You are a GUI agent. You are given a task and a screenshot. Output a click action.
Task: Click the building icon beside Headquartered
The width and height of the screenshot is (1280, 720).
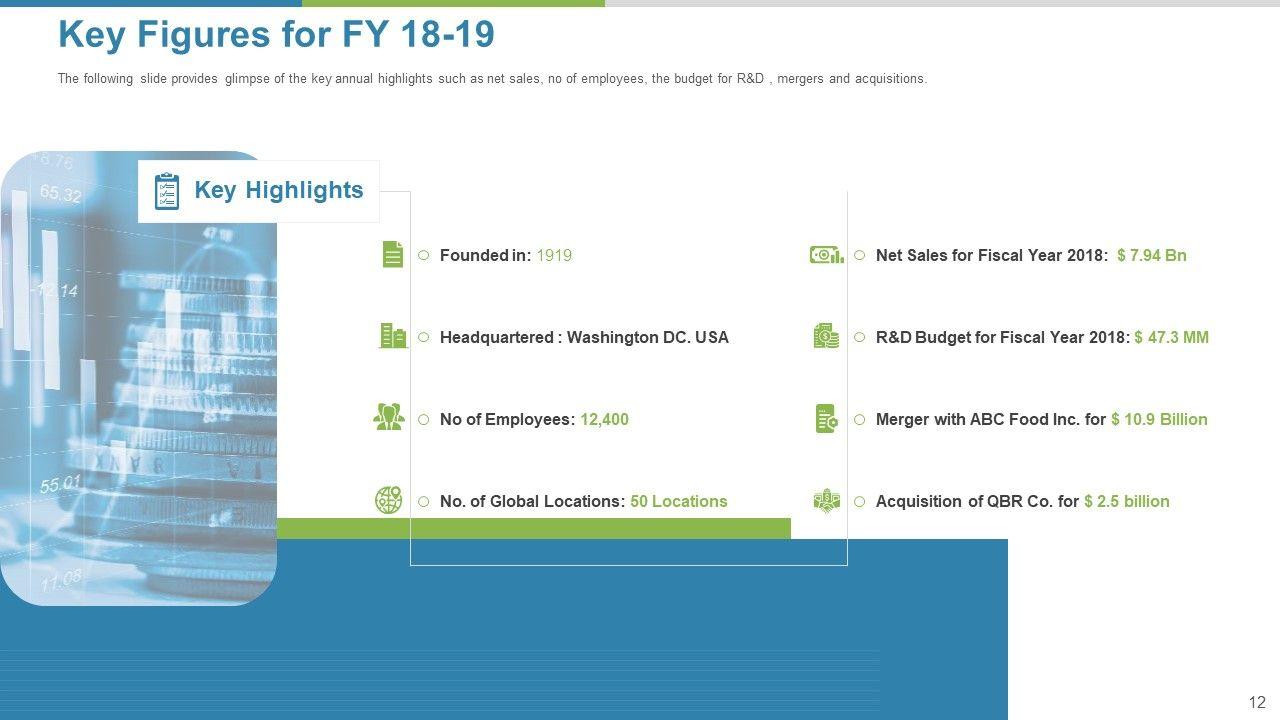393,336
